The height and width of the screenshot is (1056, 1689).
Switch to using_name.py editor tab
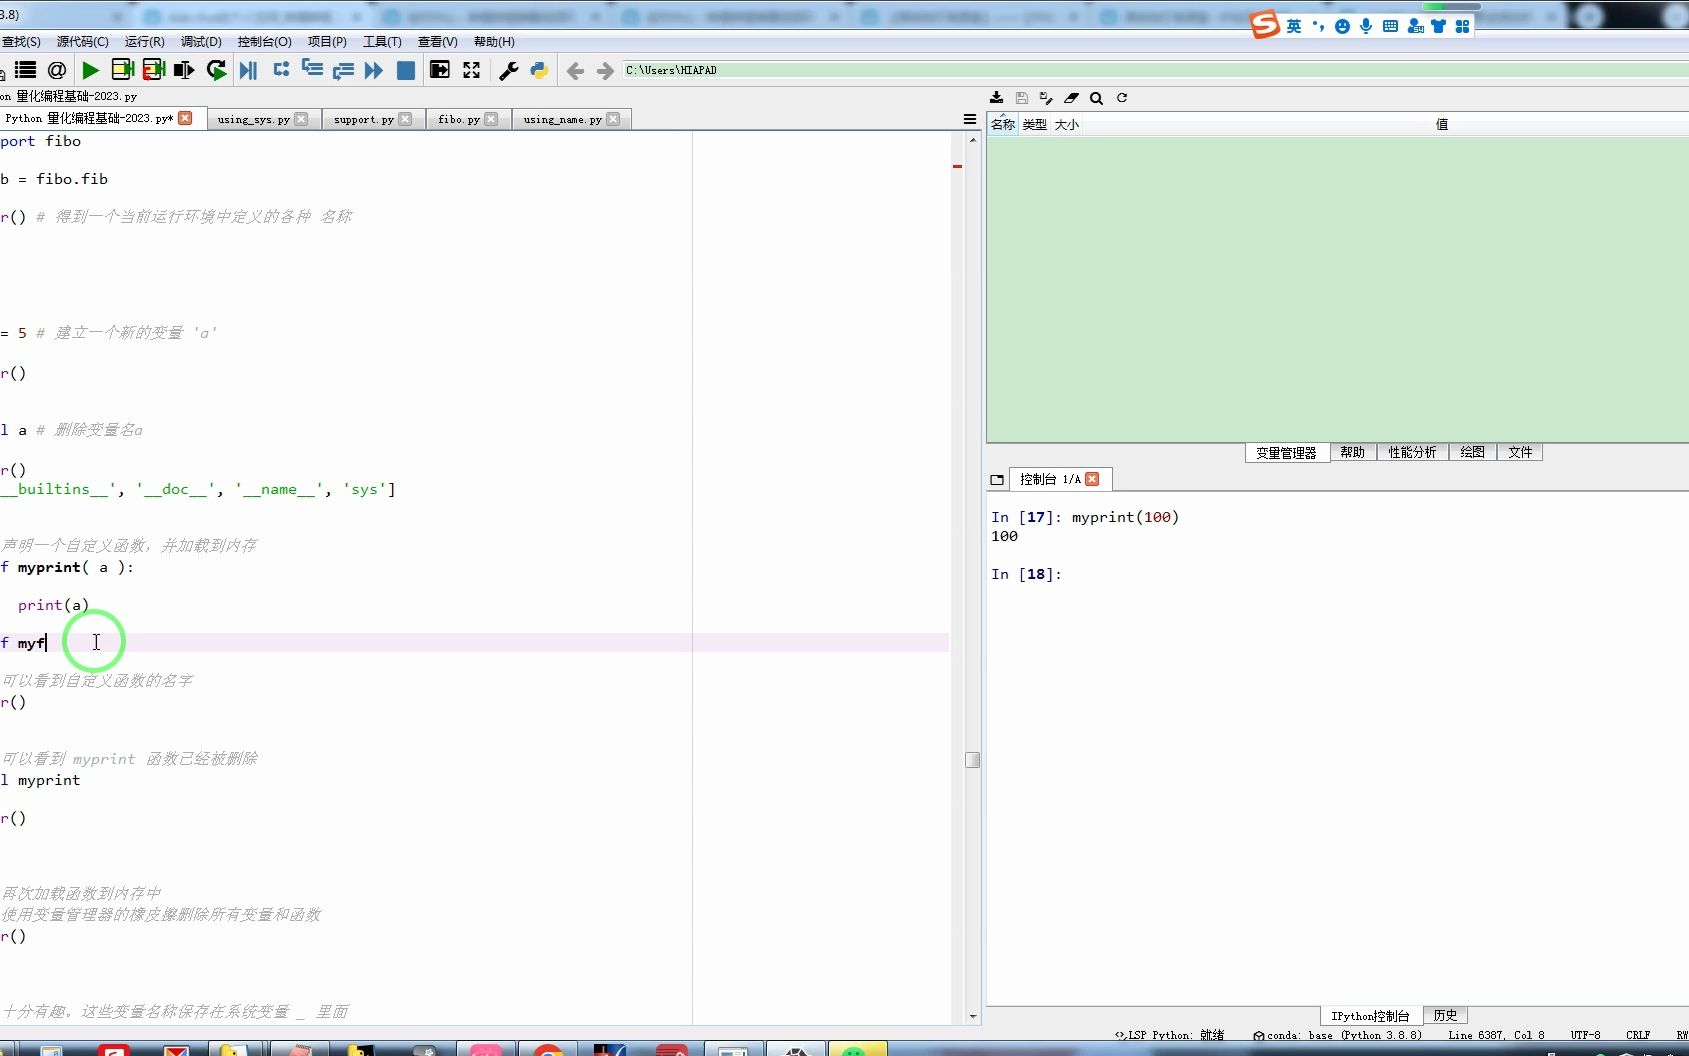point(563,119)
